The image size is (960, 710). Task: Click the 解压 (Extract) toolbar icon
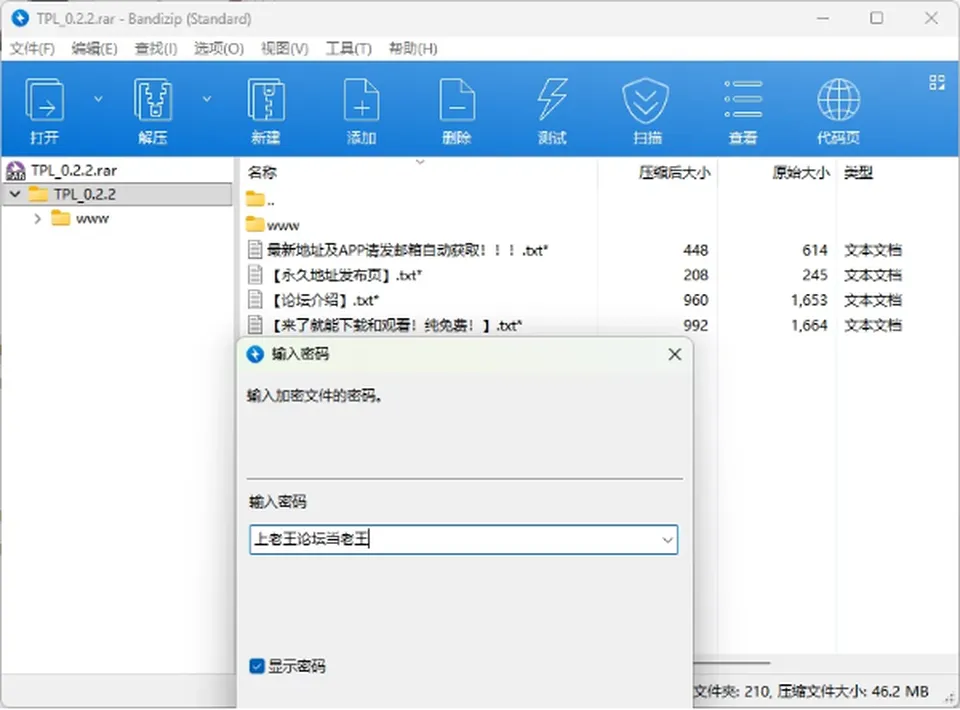(152, 110)
